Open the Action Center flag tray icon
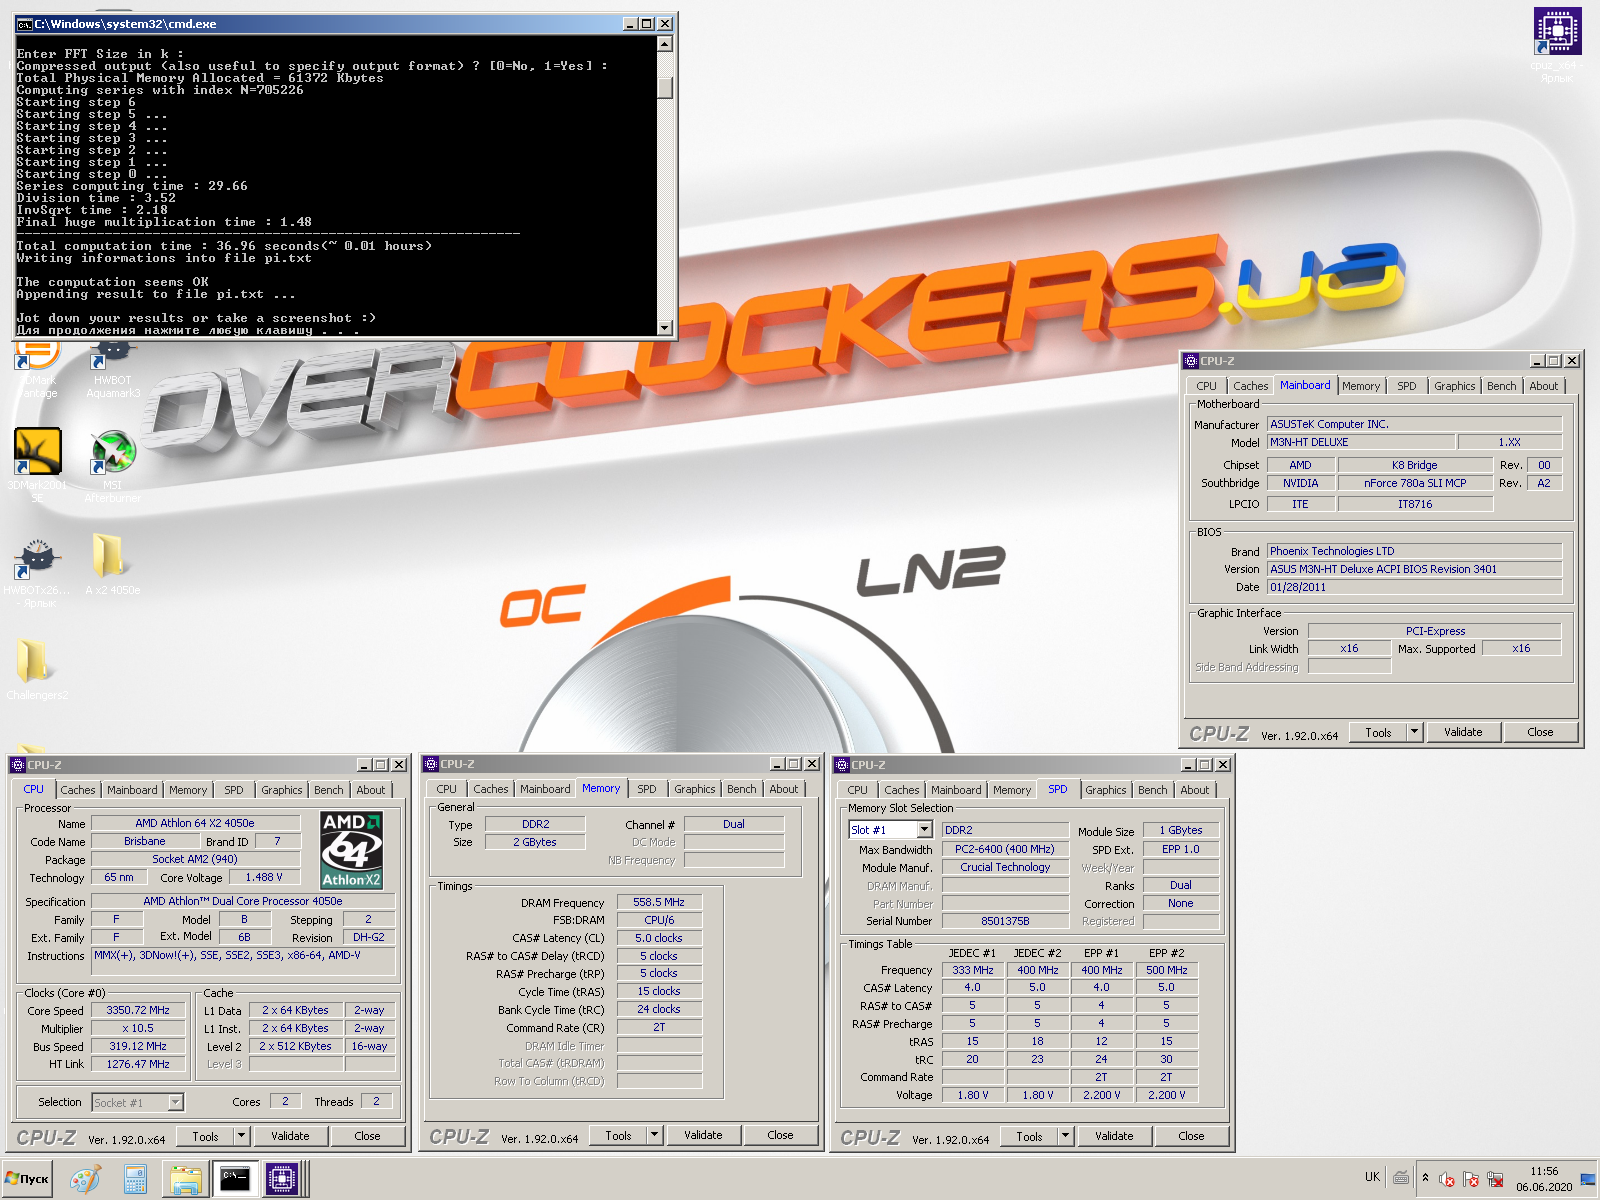The height and width of the screenshot is (1200, 1600). 1470,1180
